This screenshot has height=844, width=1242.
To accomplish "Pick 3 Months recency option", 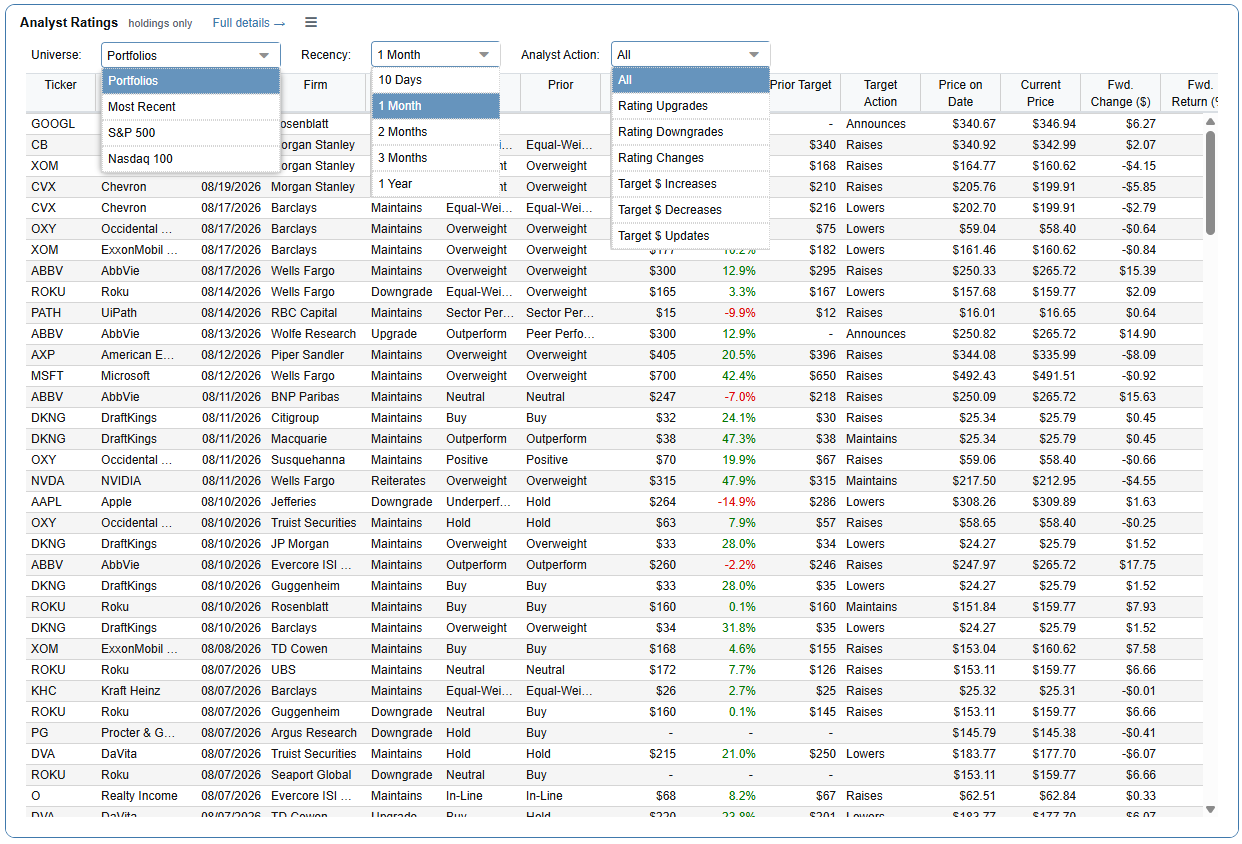I will pyautogui.click(x=435, y=158).
